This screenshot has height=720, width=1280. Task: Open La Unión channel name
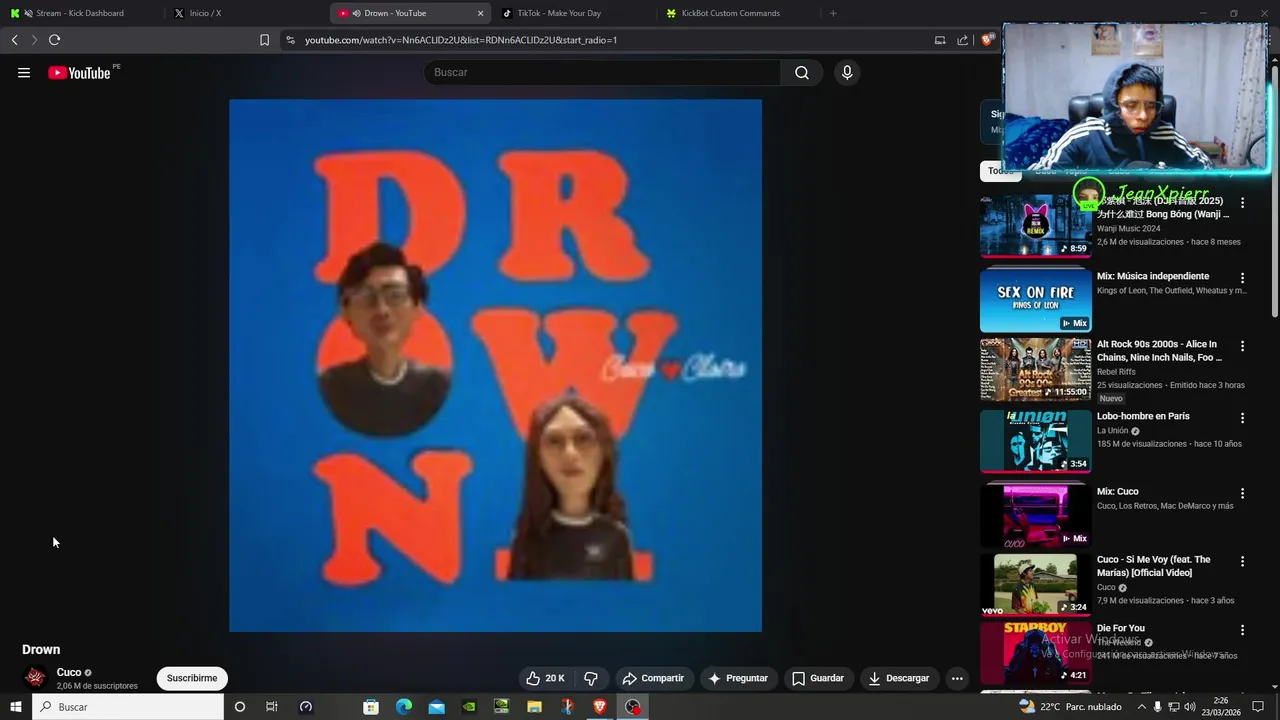pyautogui.click(x=1113, y=431)
